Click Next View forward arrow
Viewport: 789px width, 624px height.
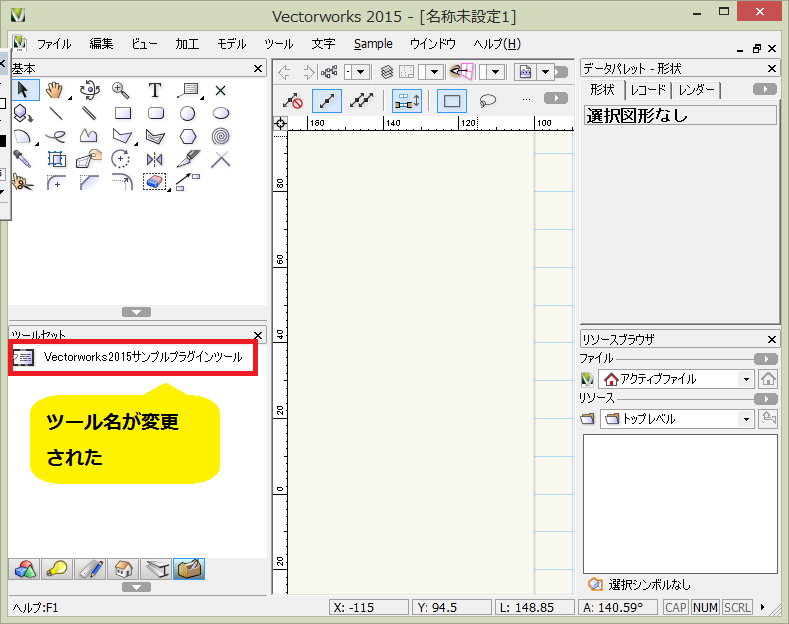[308, 72]
